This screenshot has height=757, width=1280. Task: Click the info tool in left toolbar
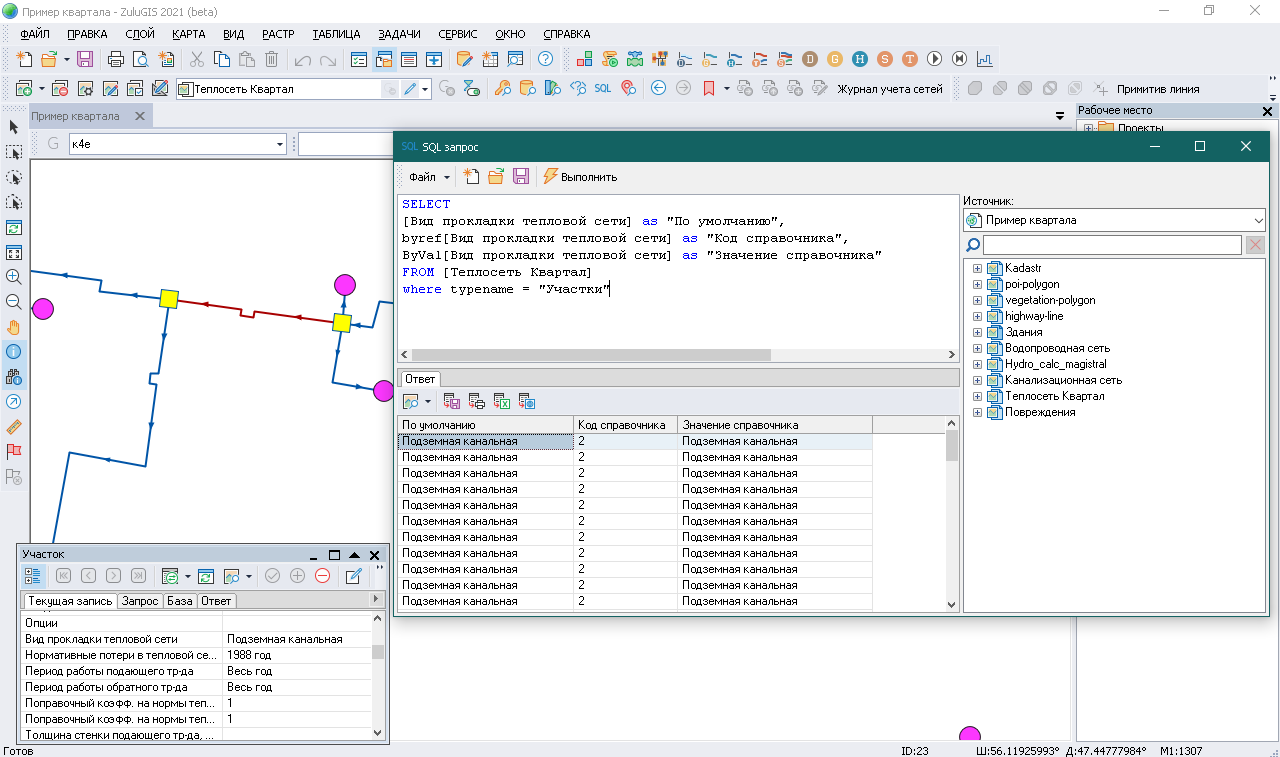tap(14, 352)
